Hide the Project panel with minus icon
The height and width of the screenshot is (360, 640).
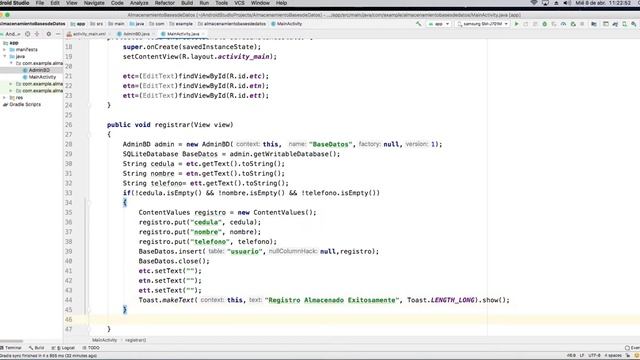pos(58,34)
